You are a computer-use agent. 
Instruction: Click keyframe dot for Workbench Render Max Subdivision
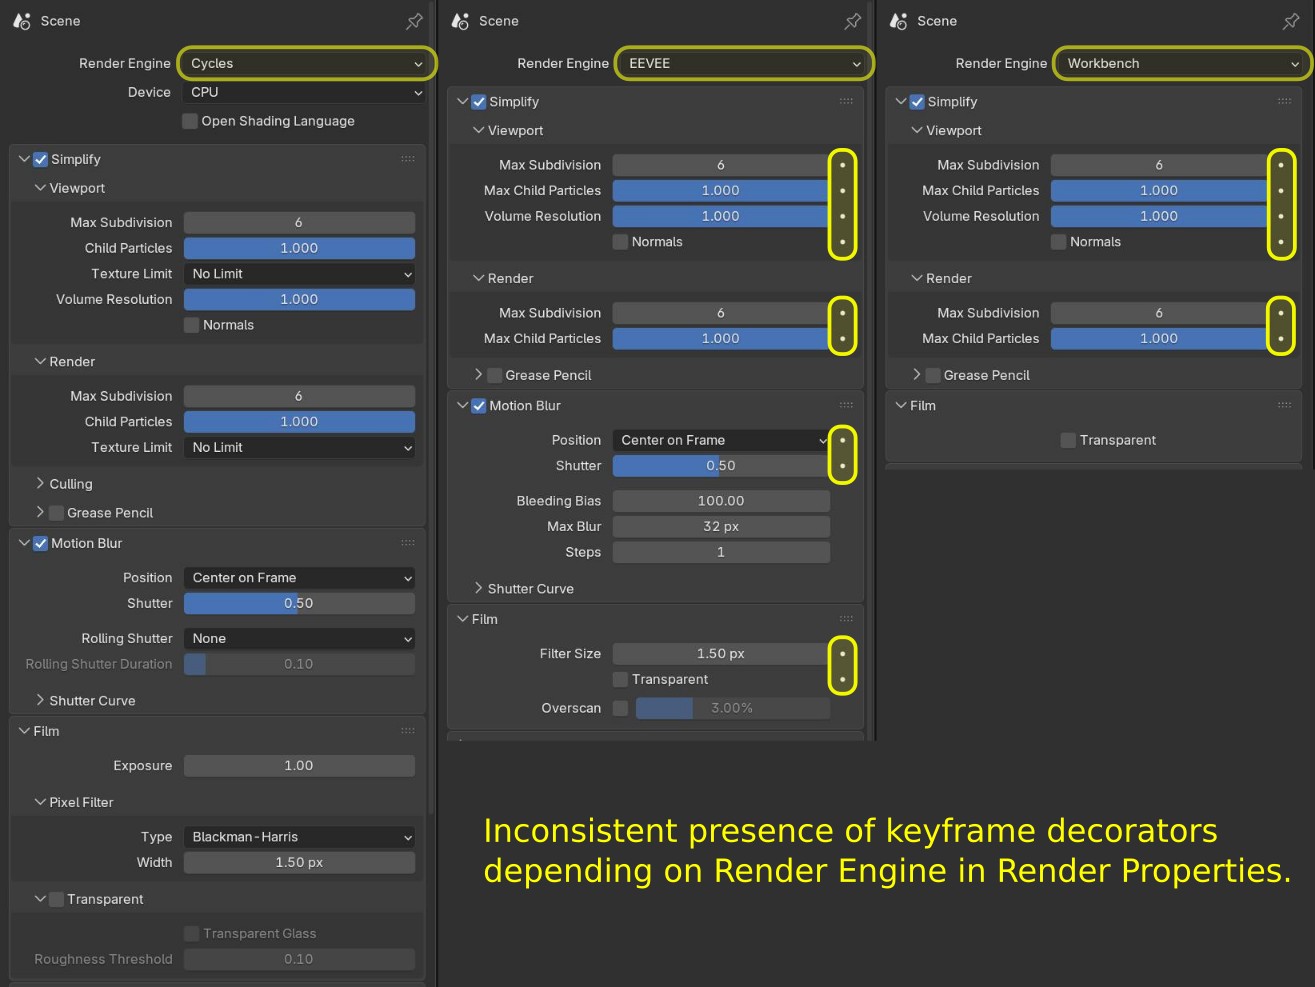tap(1281, 313)
